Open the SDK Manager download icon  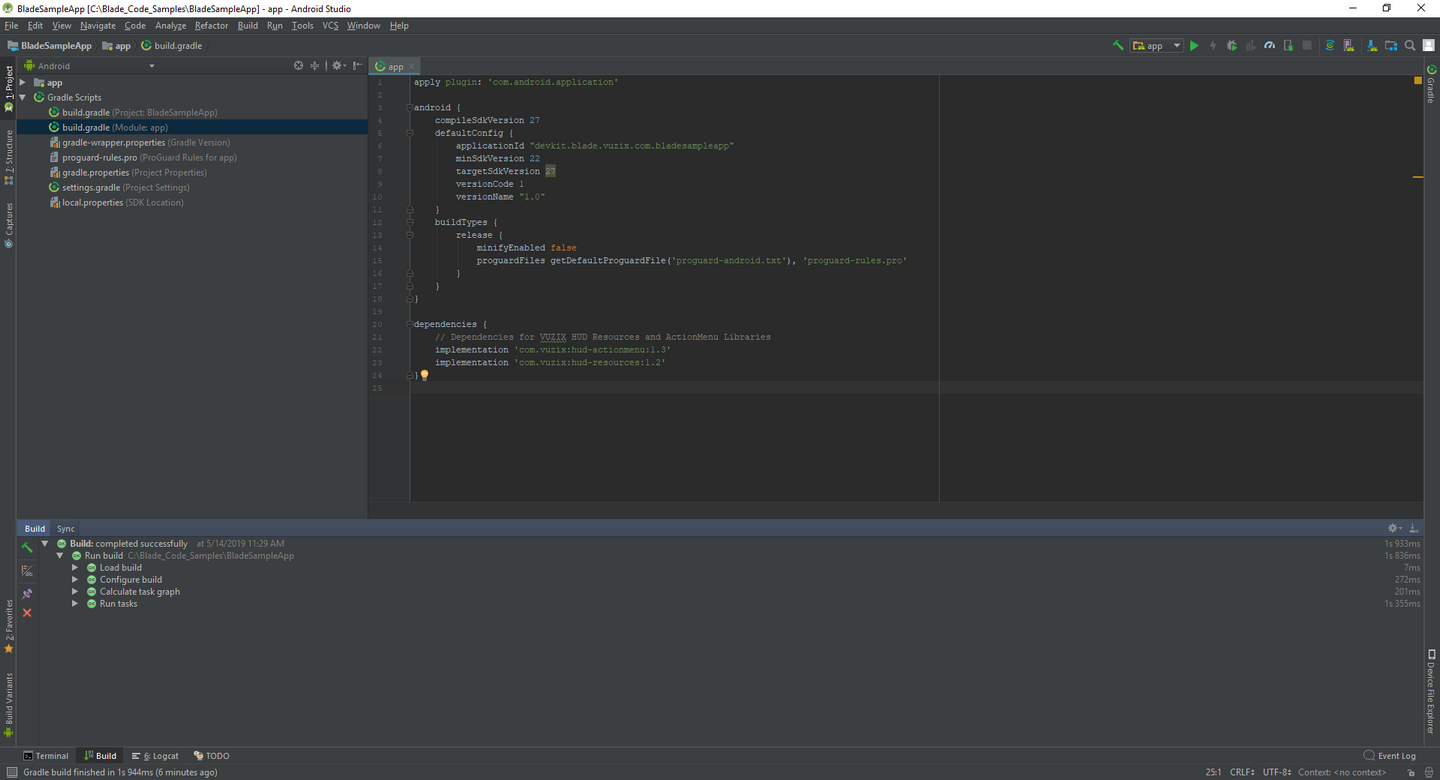1372,46
